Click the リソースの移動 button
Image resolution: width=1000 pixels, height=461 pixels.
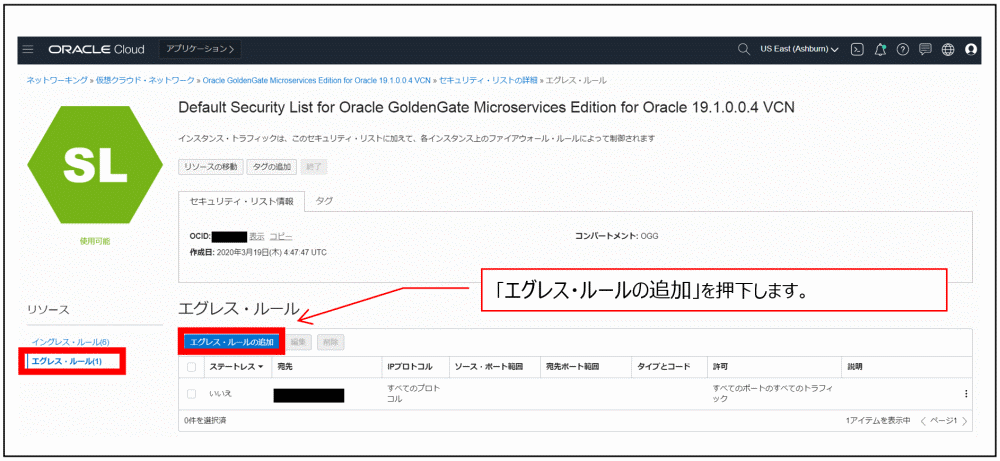210,167
